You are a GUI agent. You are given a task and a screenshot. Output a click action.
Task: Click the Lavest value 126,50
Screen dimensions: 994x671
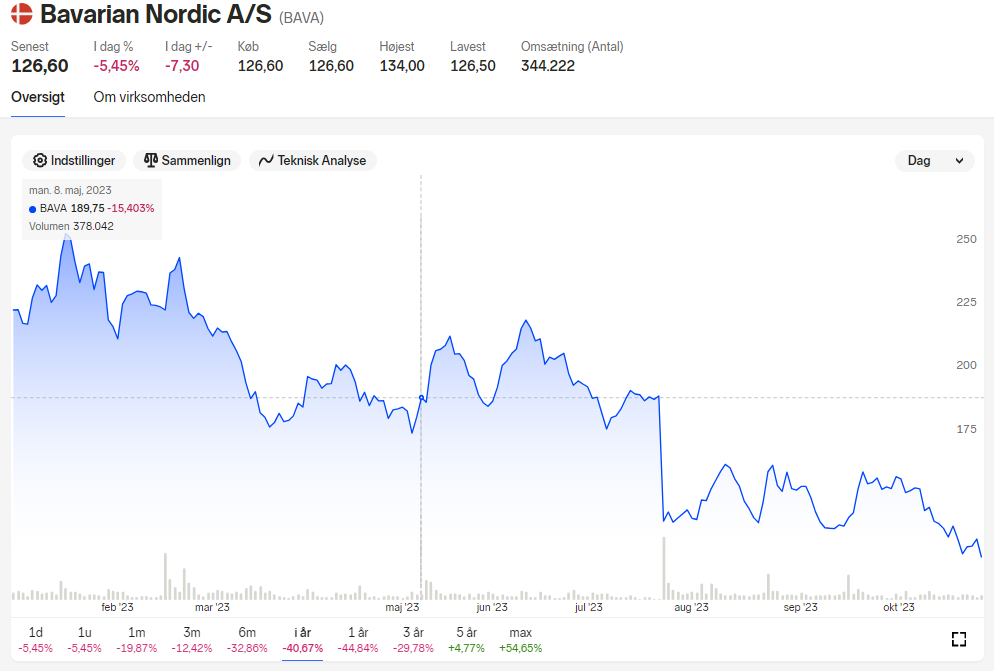473,66
